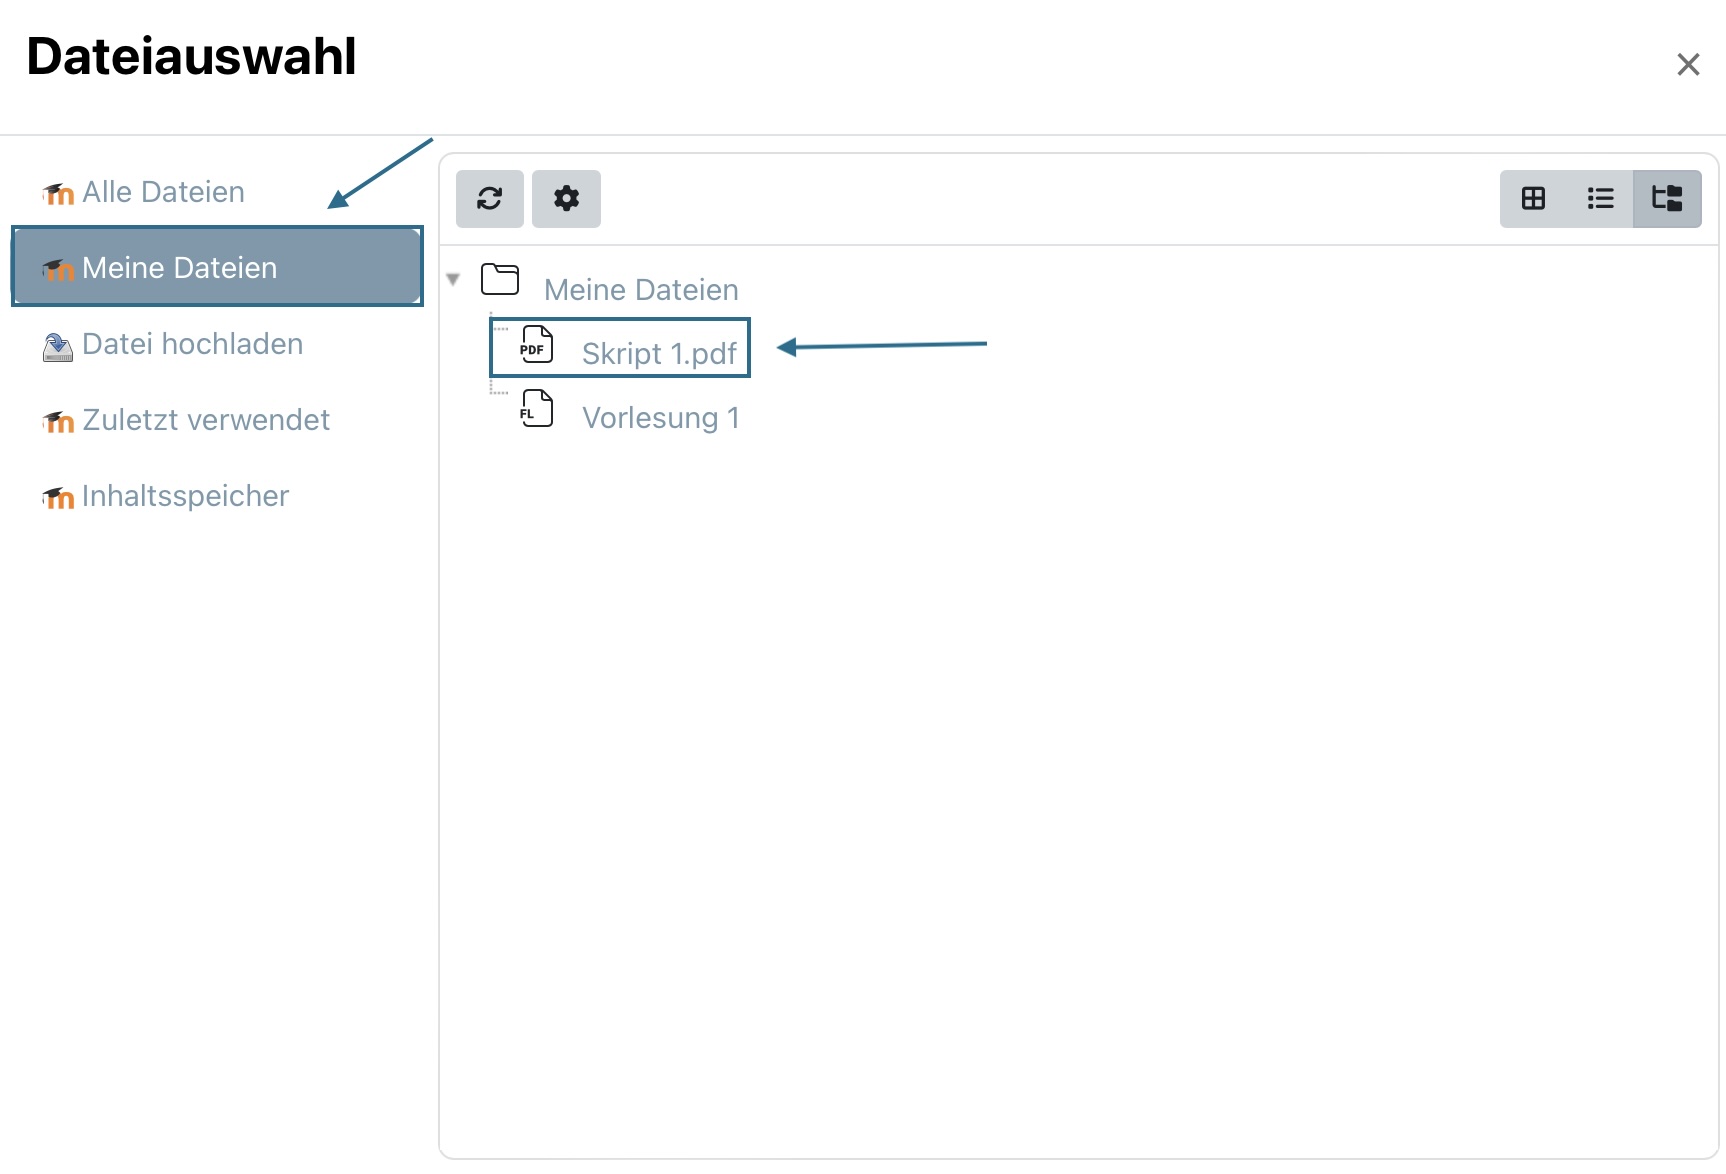1726x1174 pixels.
Task: Click the Datei hochladen upload icon
Action: 58,347
